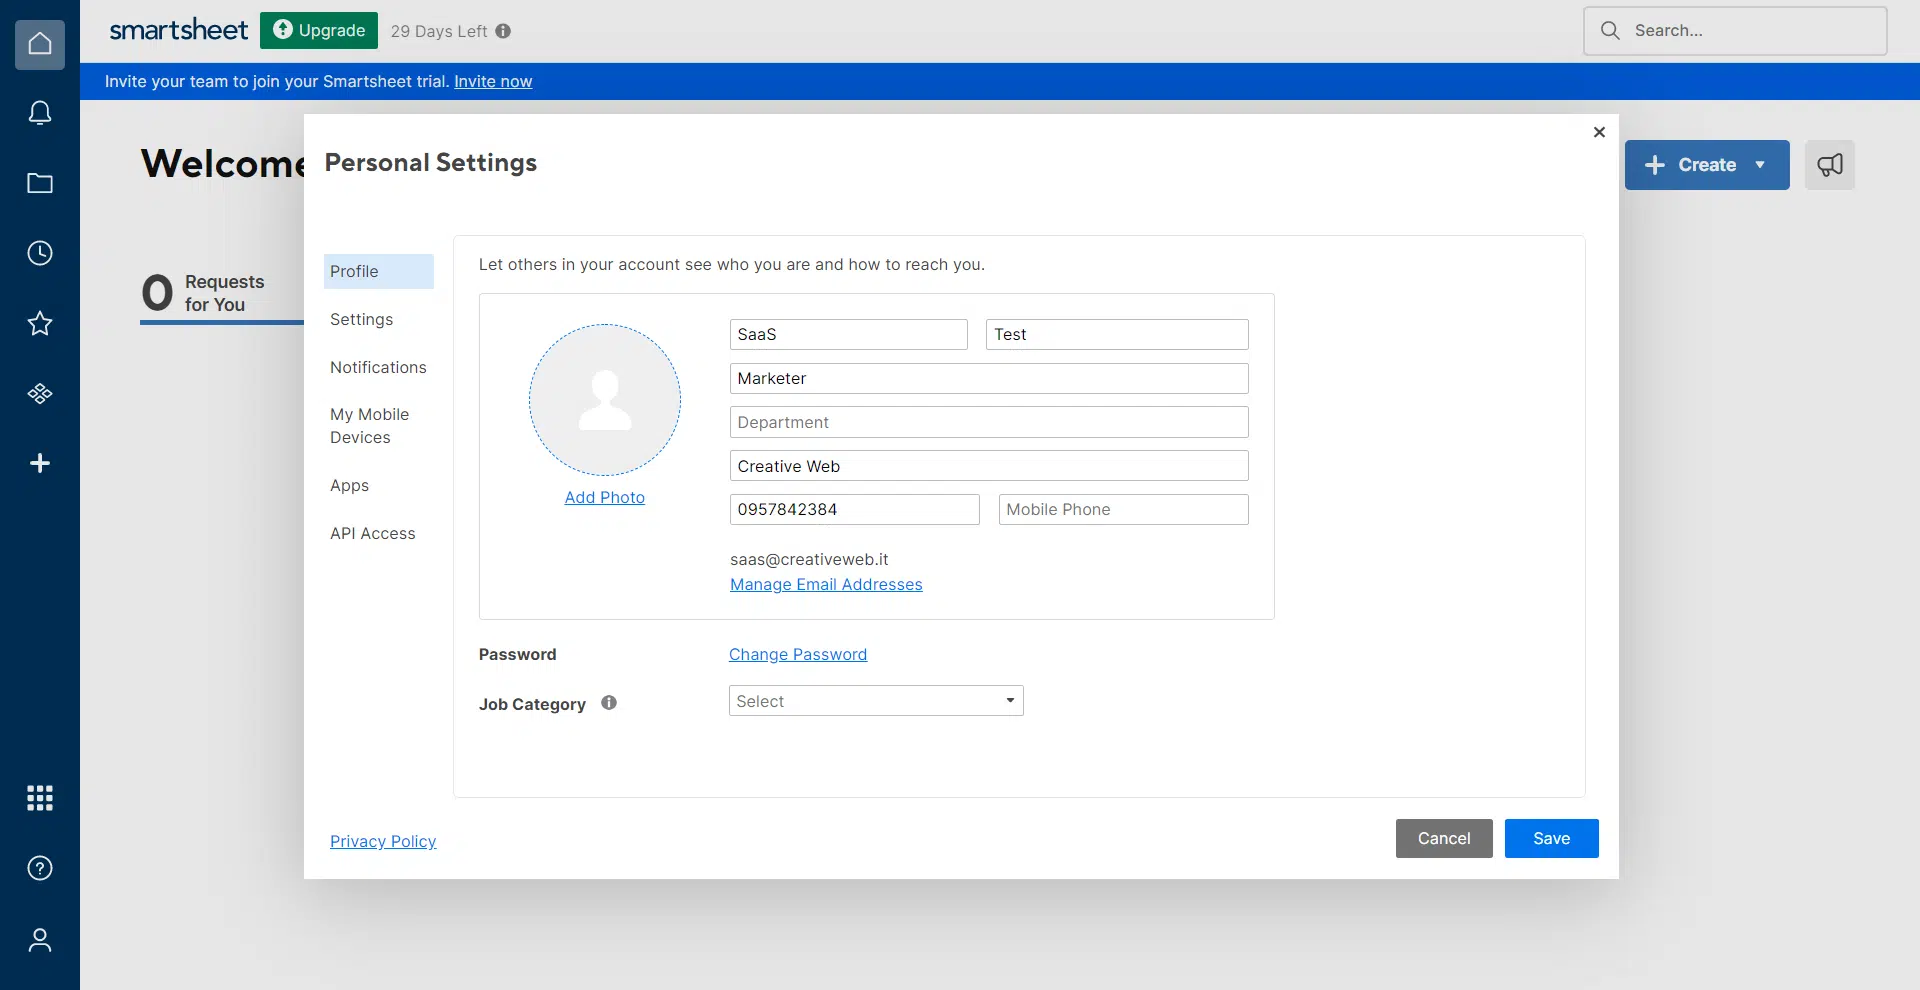1920x990 pixels.
Task: Click the top Search box
Action: pos(1735,31)
